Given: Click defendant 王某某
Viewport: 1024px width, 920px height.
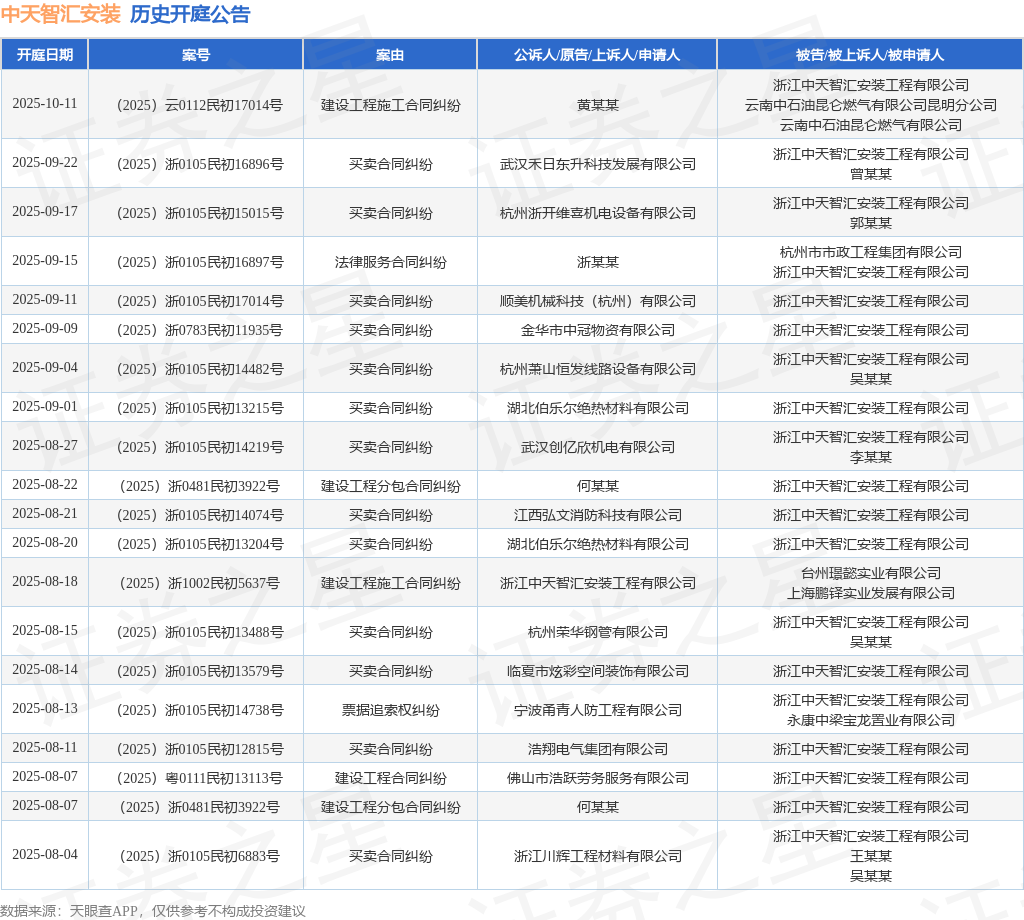Looking at the screenshot, I should coord(871,856).
